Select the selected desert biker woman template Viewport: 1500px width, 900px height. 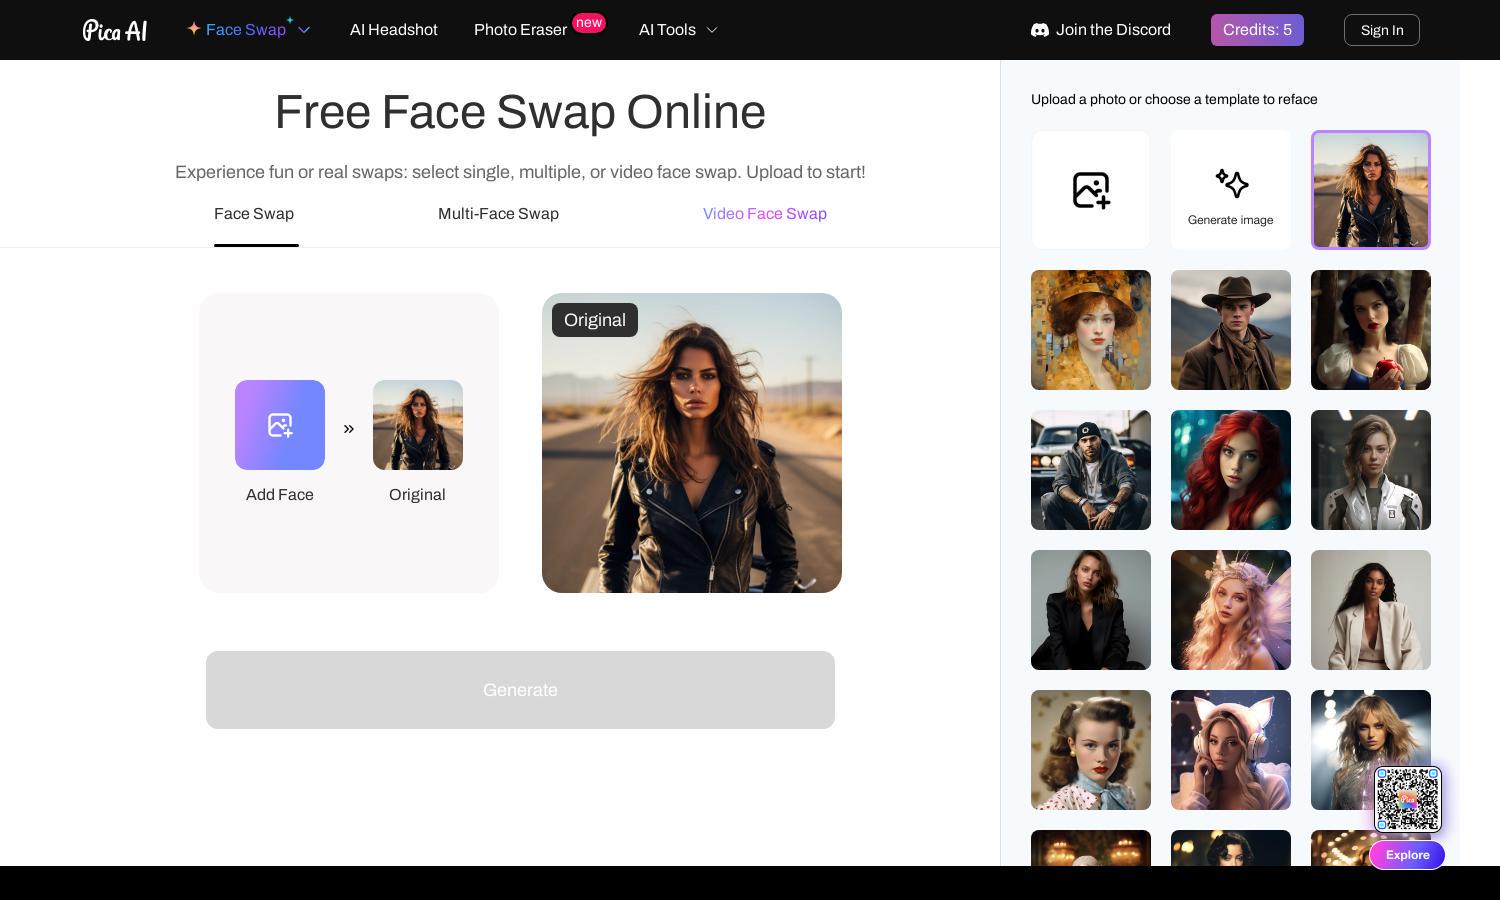tap(1371, 190)
